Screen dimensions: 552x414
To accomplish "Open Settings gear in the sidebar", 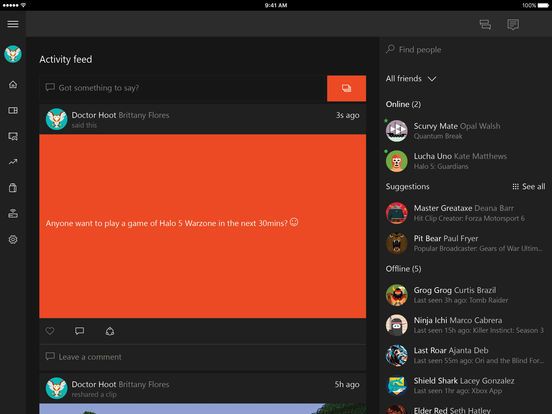I will (x=13, y=239).
